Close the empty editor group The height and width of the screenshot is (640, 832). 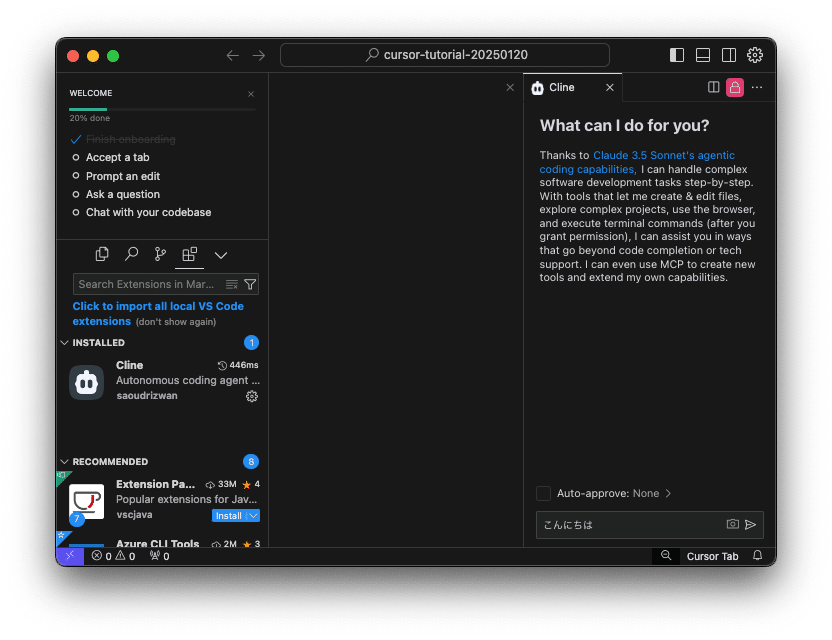click(x=510, y=88)
